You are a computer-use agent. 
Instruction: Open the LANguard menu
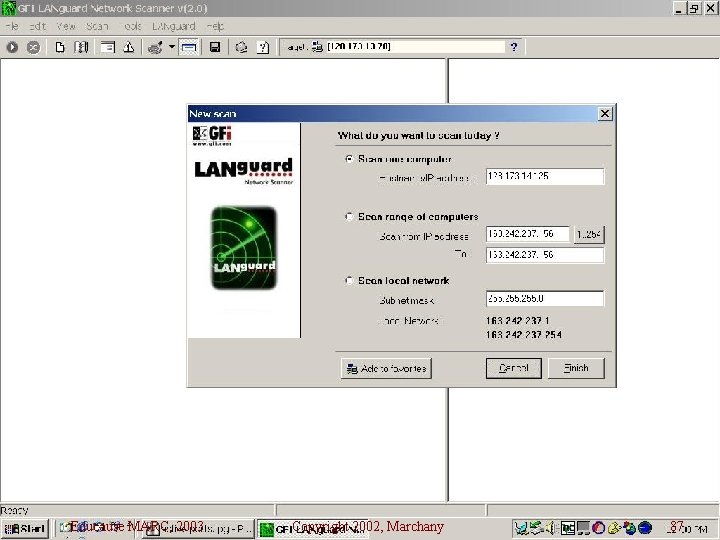pos(174,27)
